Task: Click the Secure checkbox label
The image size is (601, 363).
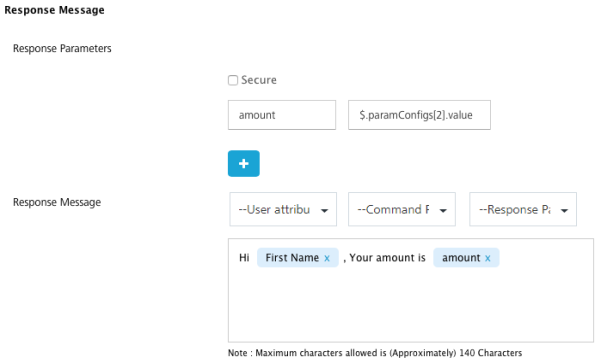Action: click(259, 80)
